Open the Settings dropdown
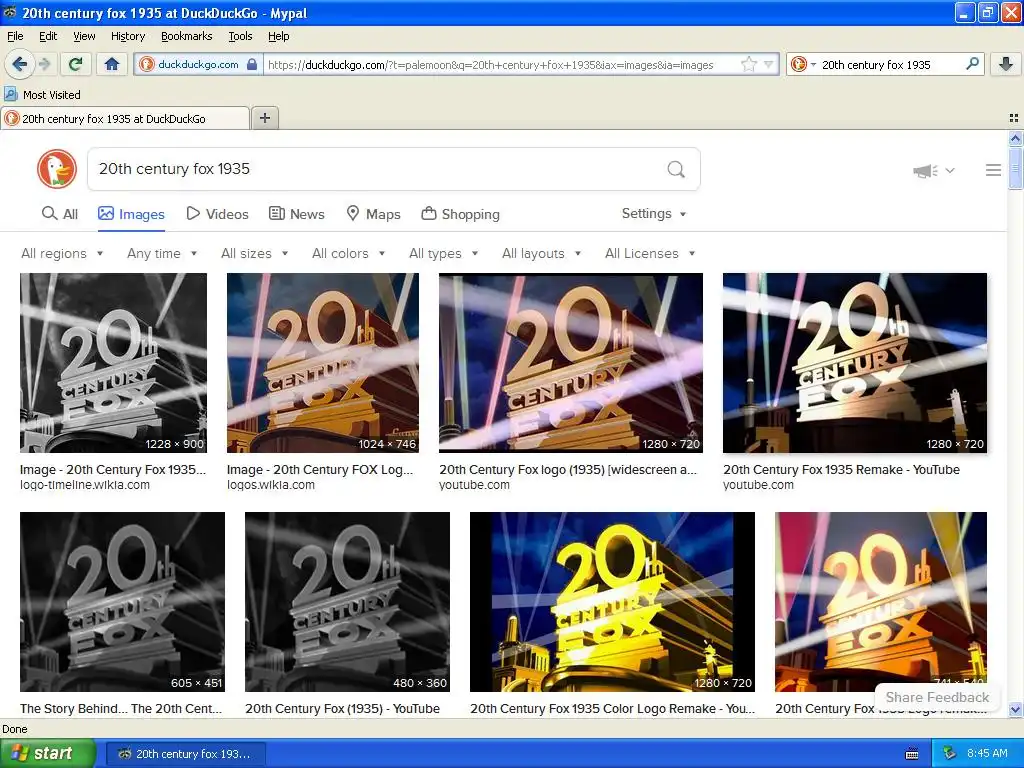This screenshot has width=1024, height=768. [654, 214]
